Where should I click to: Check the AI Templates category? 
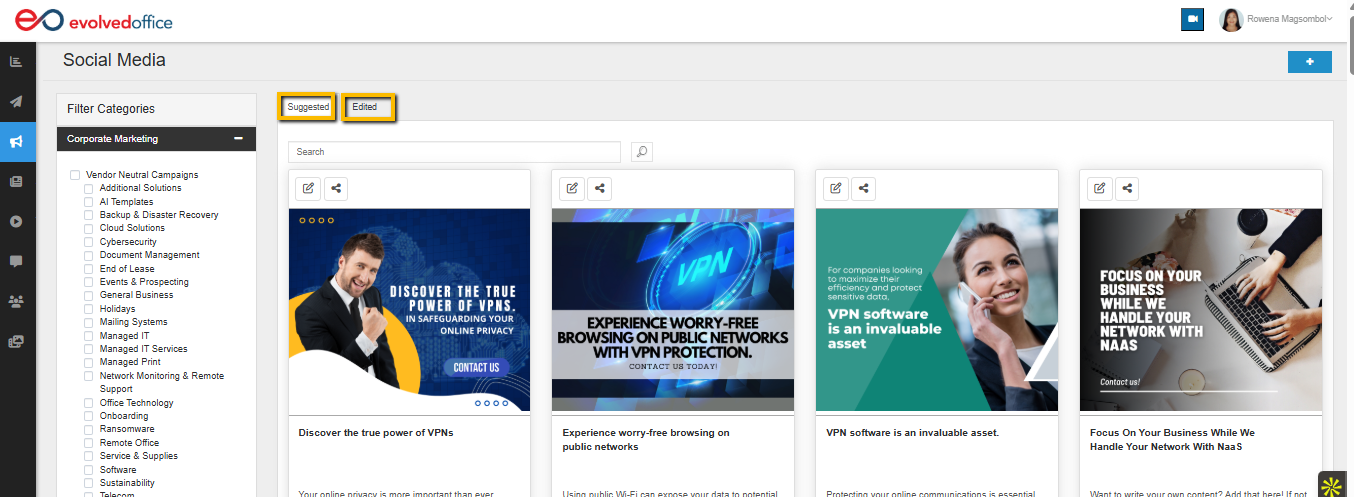pos(88,202)
